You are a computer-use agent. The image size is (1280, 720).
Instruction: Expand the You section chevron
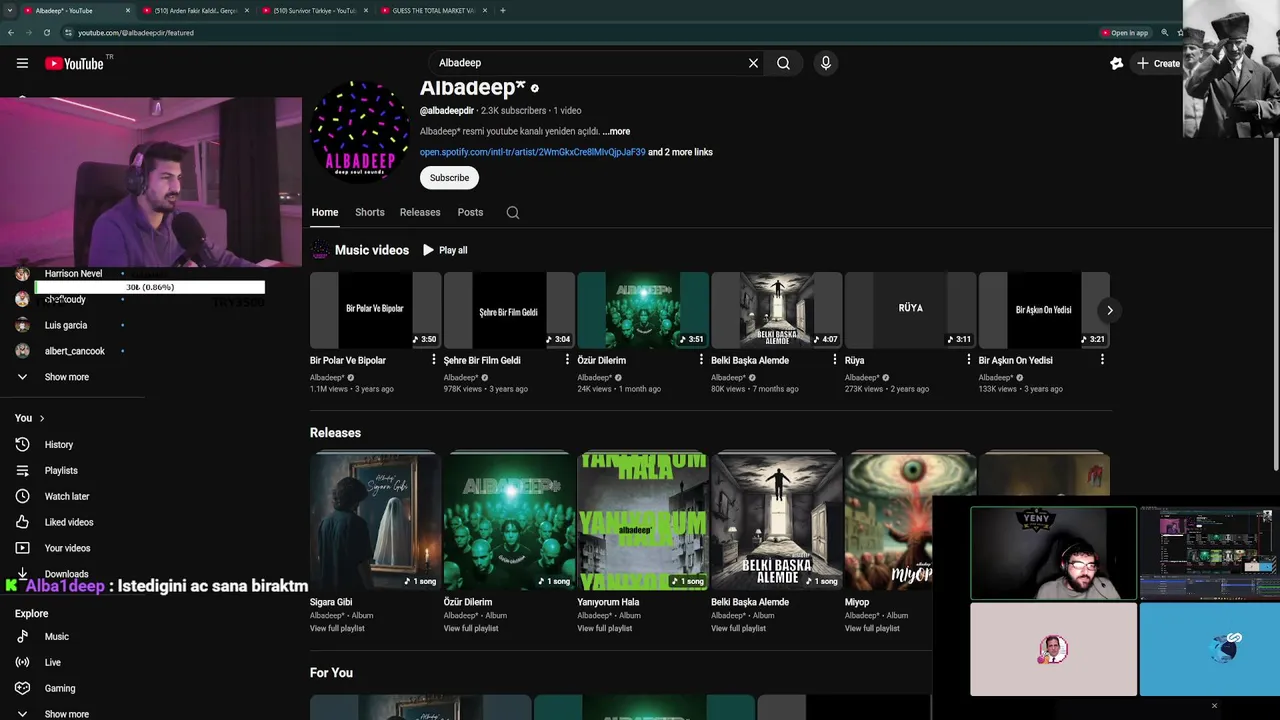(x=41, y=418)
